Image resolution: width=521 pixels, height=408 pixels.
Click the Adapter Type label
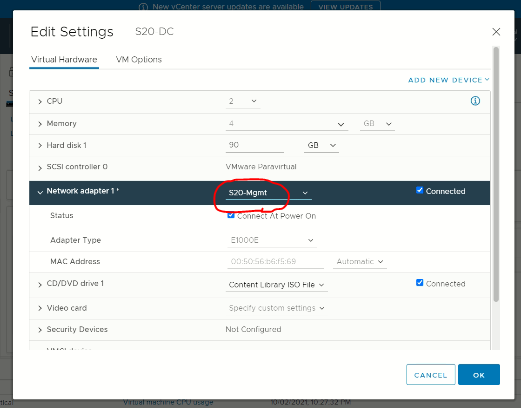pos(76,240)
